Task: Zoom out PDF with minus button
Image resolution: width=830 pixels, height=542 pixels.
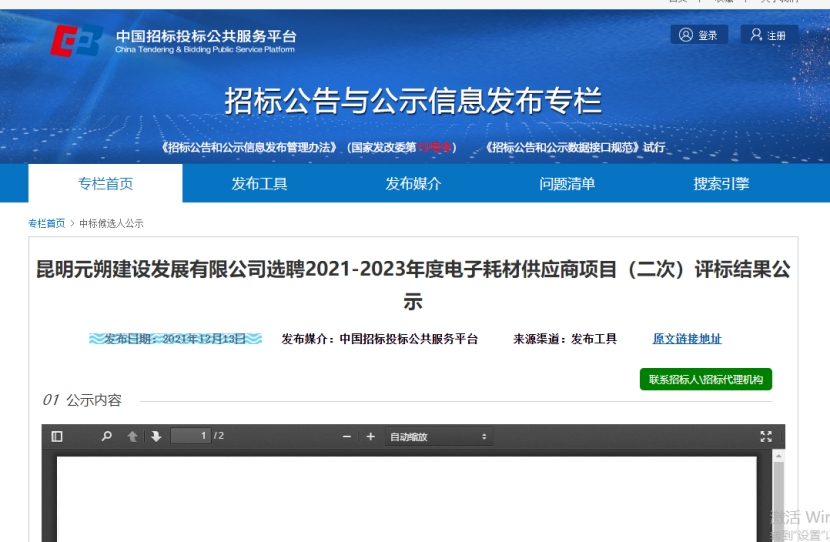Action: click(347, 436)
